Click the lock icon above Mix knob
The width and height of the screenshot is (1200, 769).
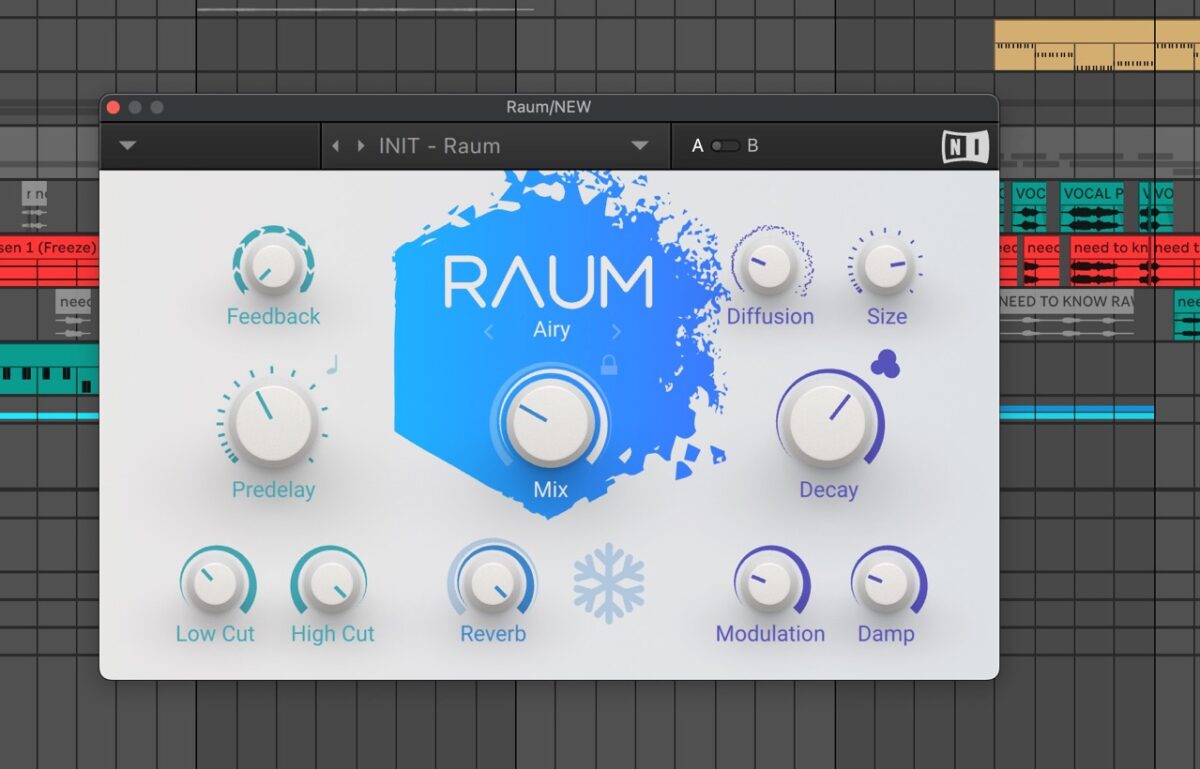click(608, 366)
